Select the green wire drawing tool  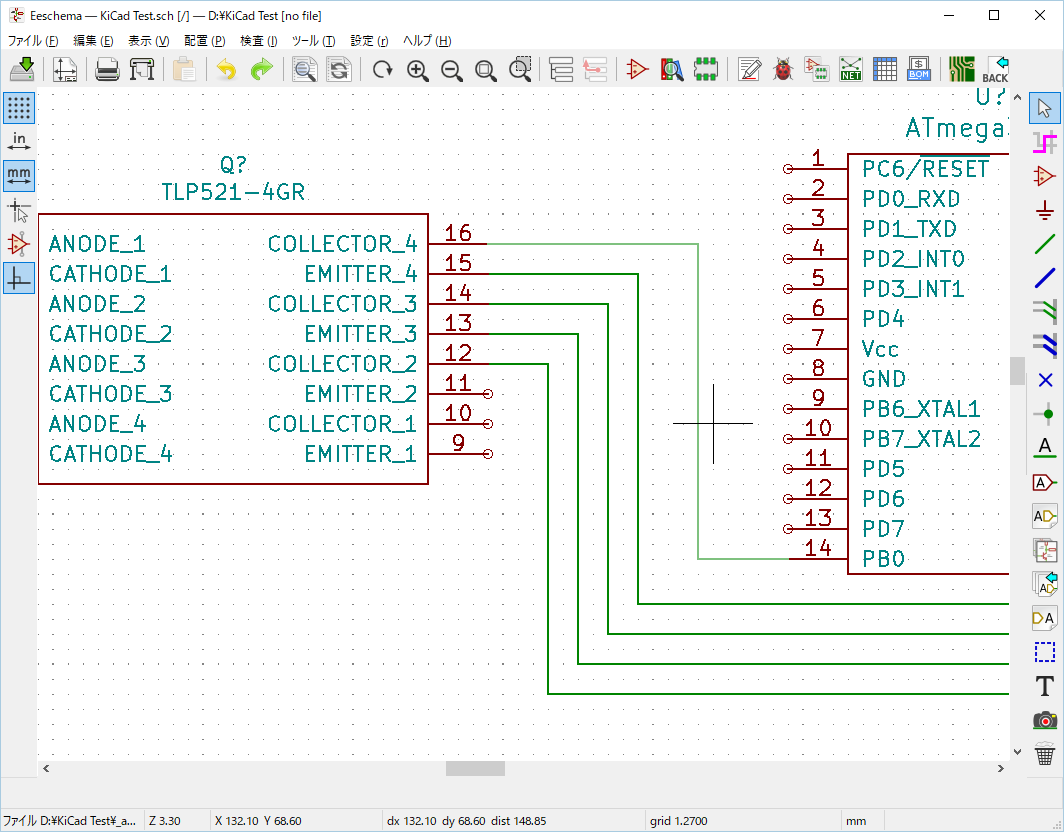(x=1045, y=244)
